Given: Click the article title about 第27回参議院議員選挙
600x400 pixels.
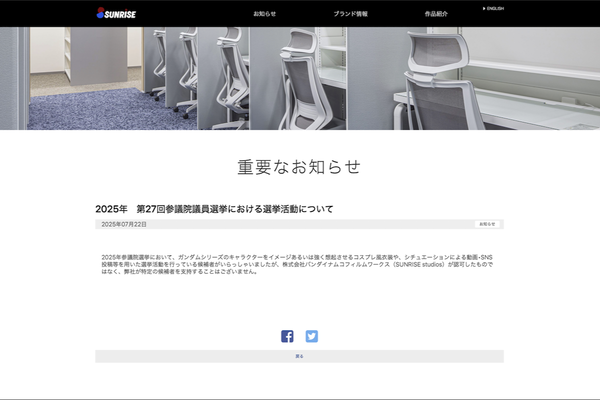Looking at the screenshot, I should coord(214,209).
